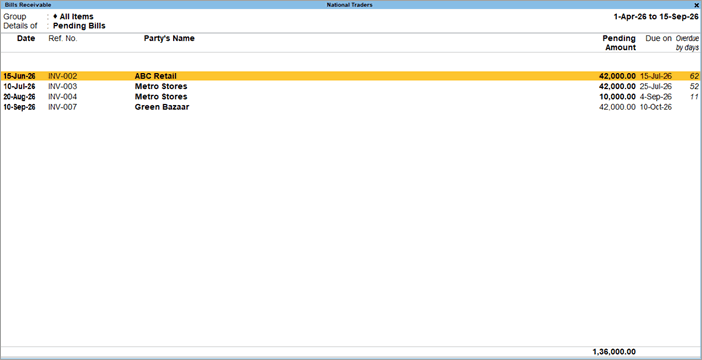This screenshot has height=360, width=702.
Task: Click due date 10-Oct-26
Action: (x=656, y=107)
